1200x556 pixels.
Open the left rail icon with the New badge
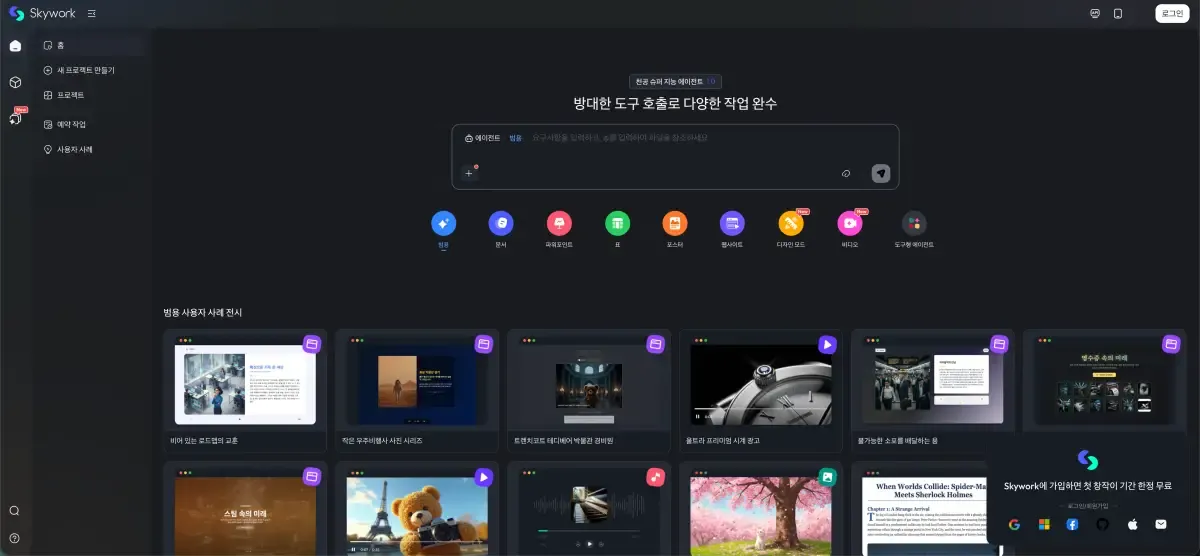pyautogui.click(x=16, y=118)
